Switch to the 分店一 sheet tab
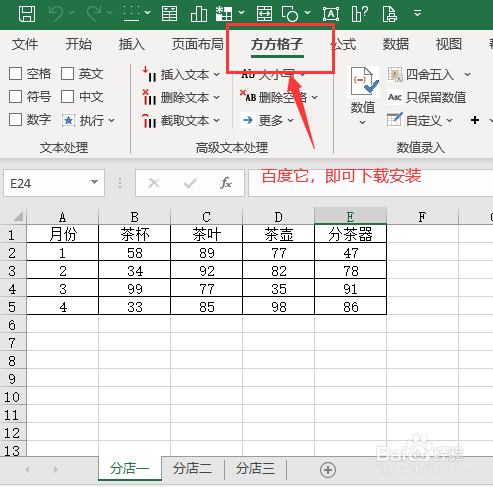This screenshot has height=487, width=493. coord(130,469)
